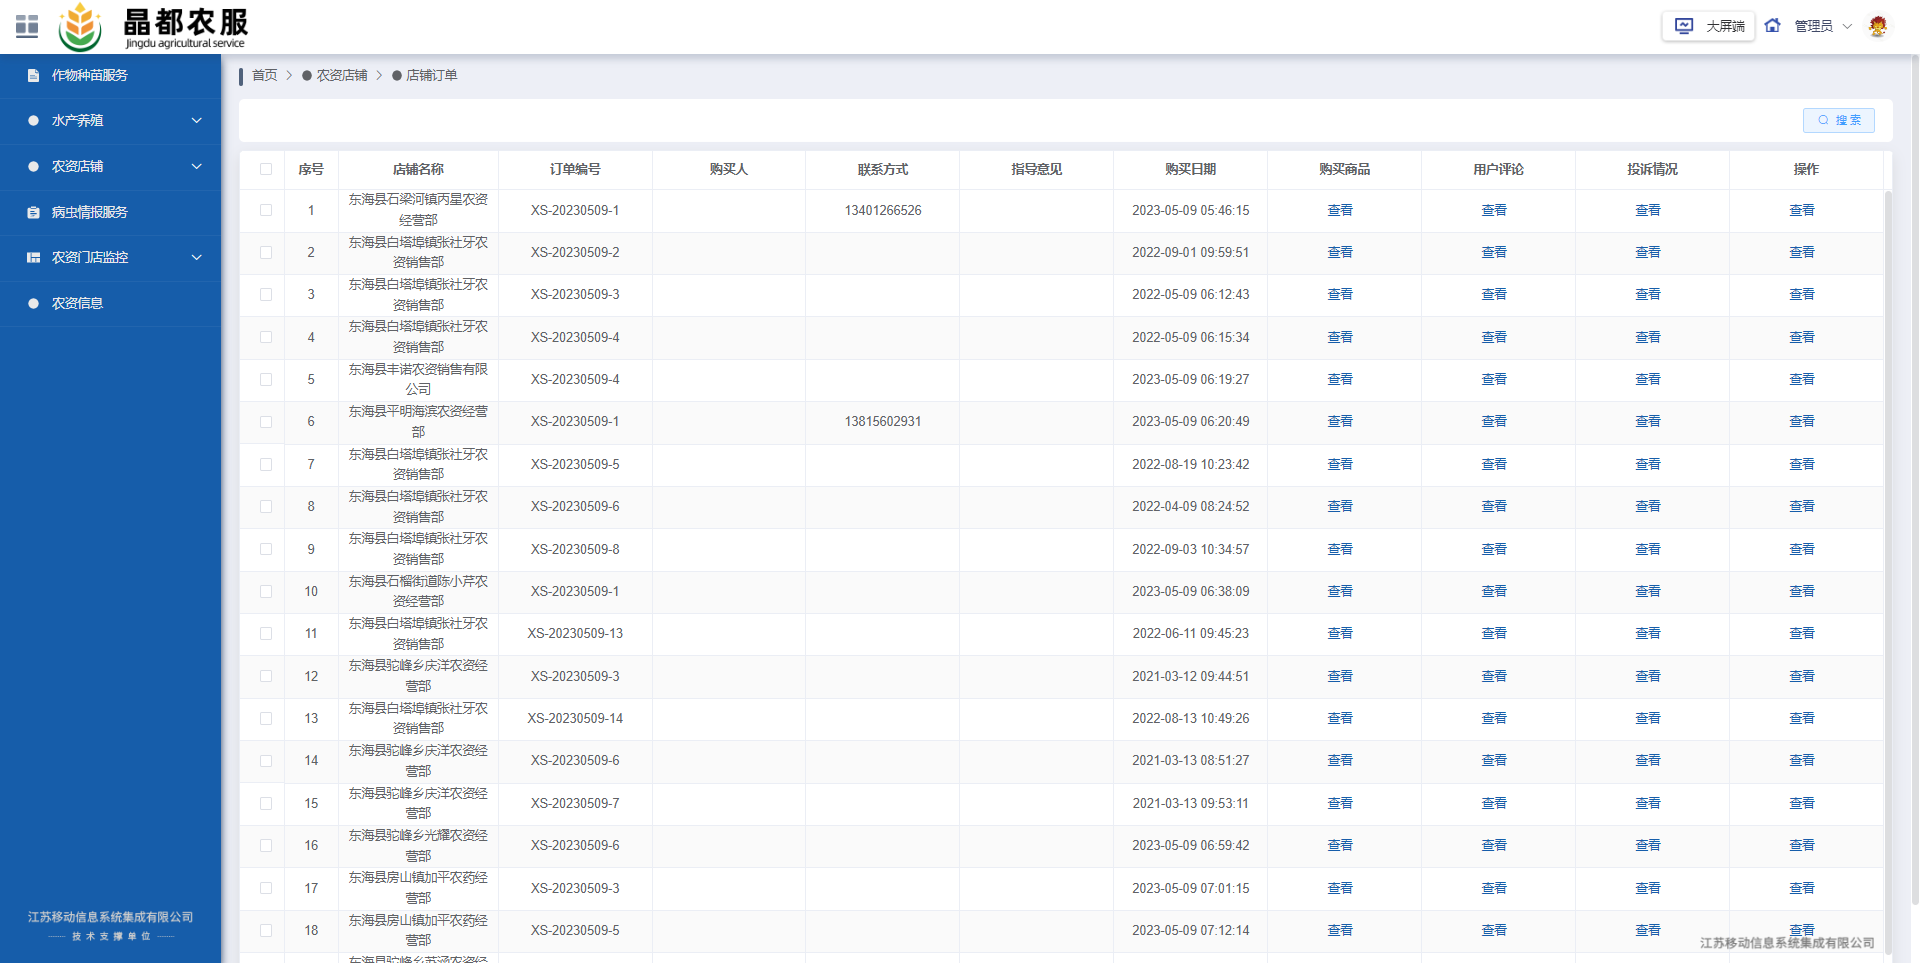View purchased goods for order XS-20230509-13

[x=1340, y=634]
